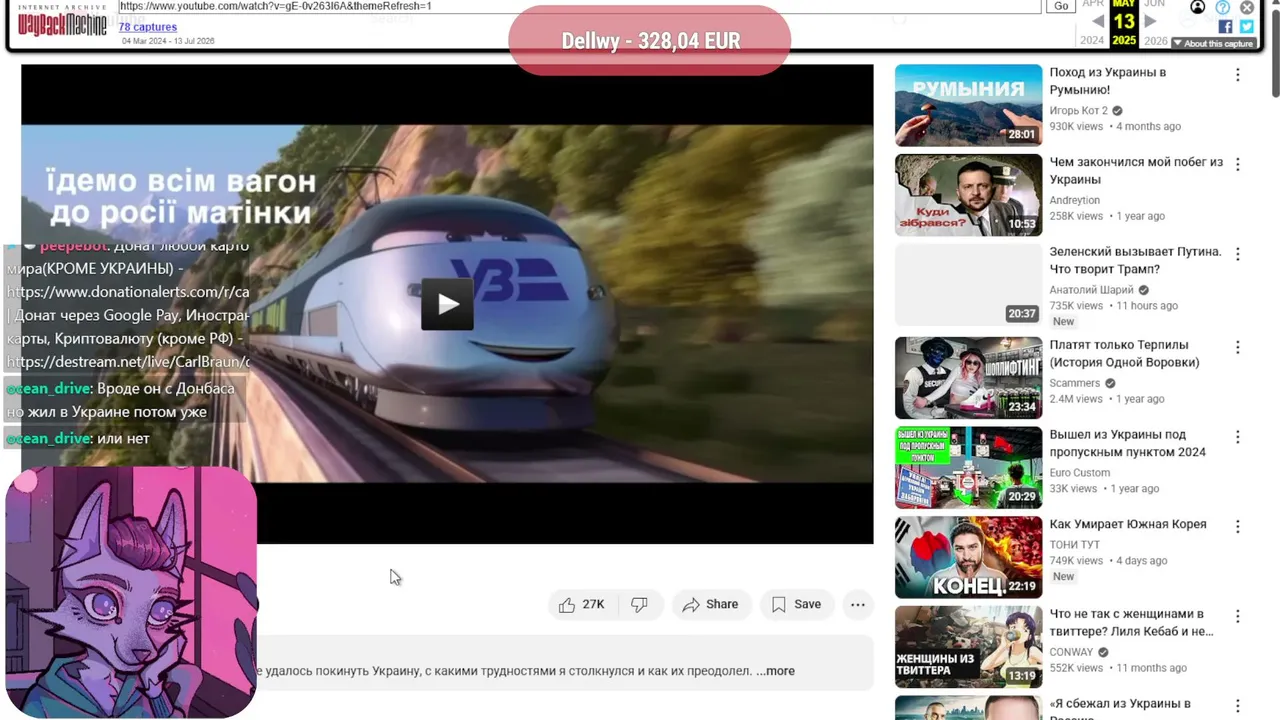Go to next capture with right arrow

pyautogui.click(x=1150, y=21)
